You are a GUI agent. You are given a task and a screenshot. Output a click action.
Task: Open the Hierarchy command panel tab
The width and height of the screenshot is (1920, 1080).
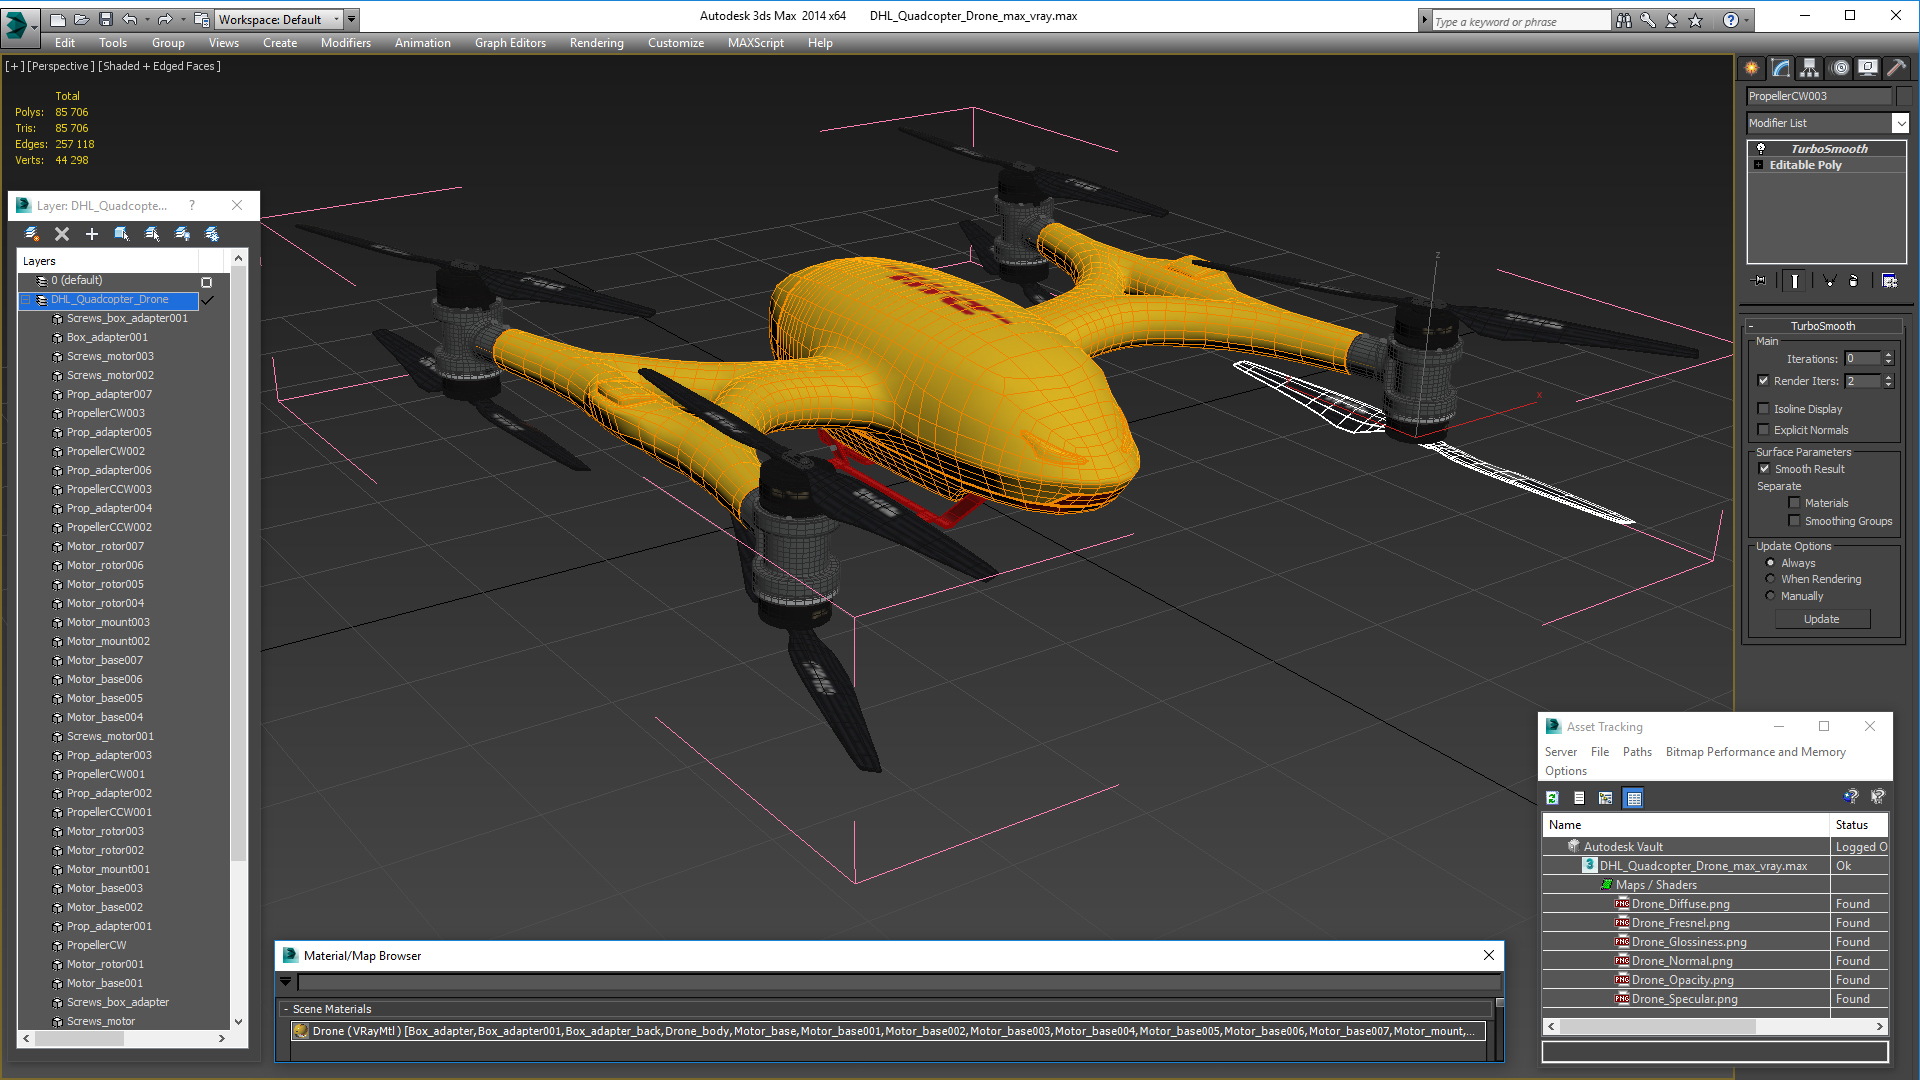[1810, 68]
